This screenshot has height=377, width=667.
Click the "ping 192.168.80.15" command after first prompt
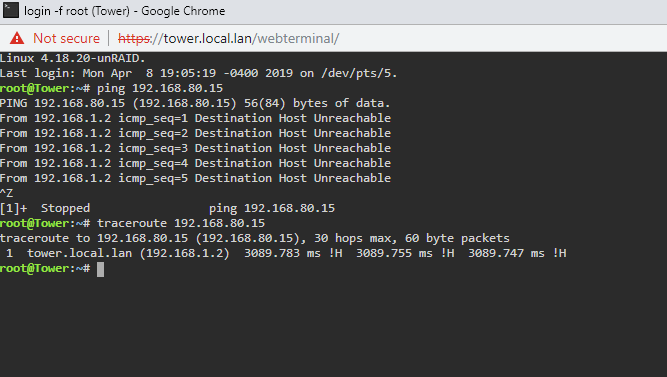(160, 89)
